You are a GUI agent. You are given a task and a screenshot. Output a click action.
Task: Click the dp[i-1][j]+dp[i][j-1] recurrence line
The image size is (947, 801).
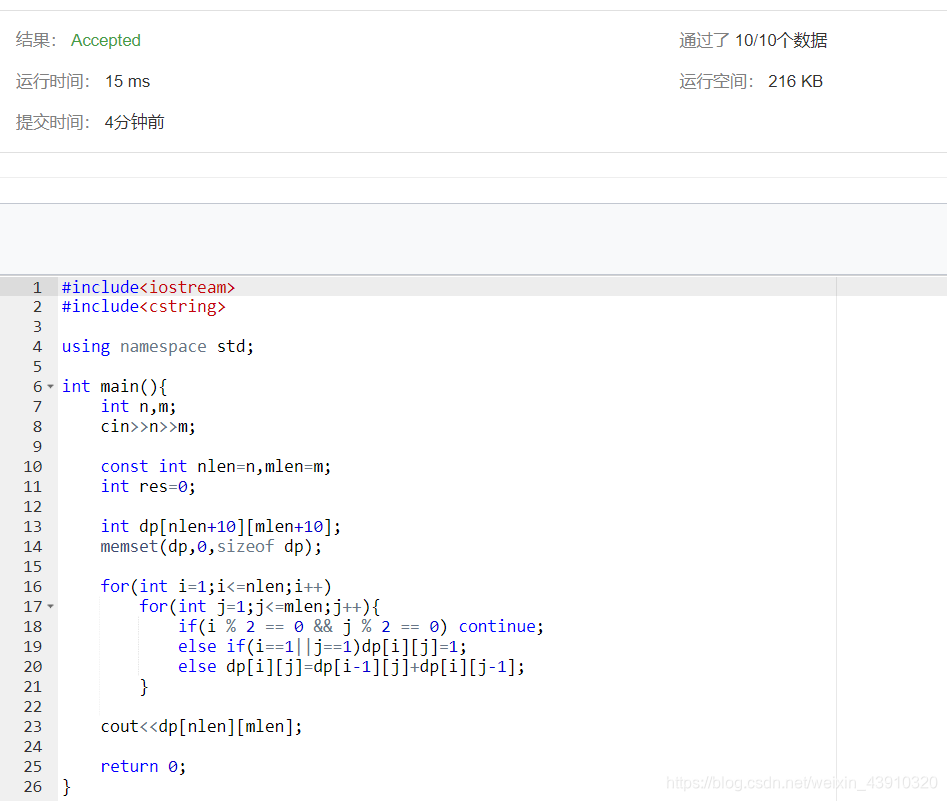pyautogui.click(x=351, y=666)
